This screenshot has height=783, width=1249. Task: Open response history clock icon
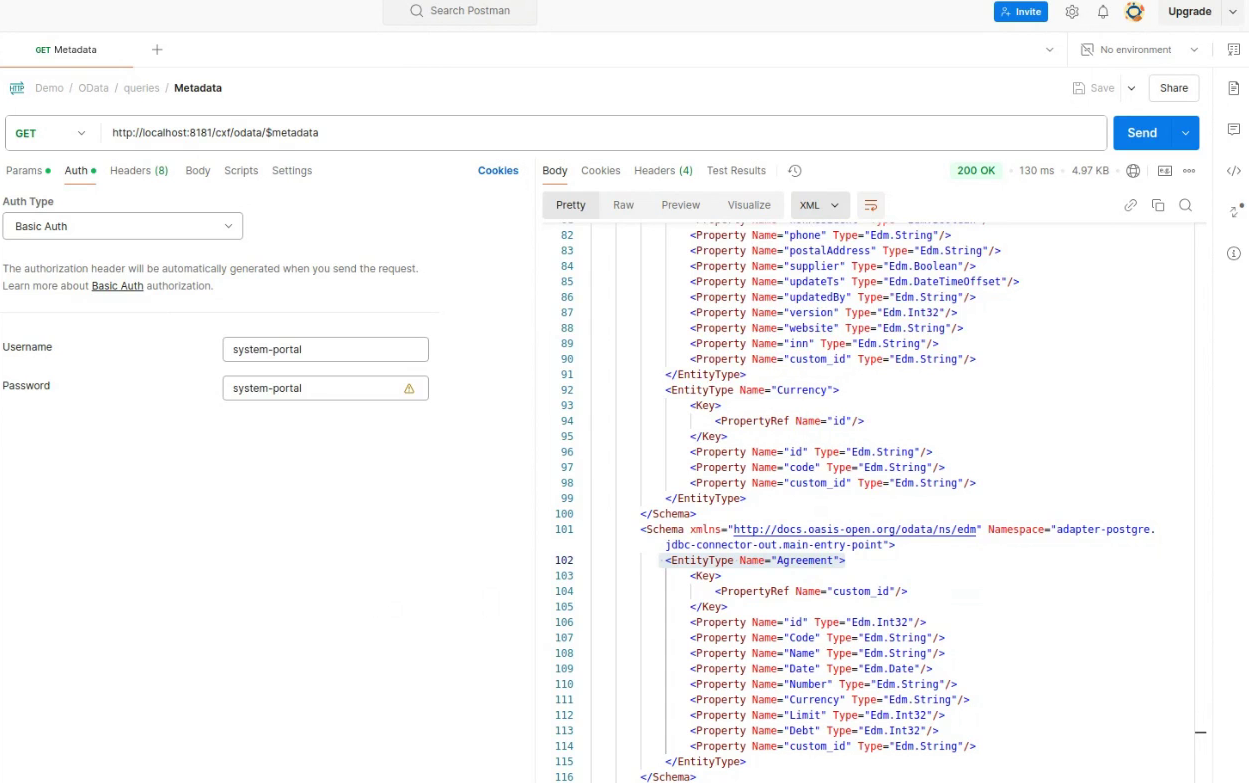[795, 171]
